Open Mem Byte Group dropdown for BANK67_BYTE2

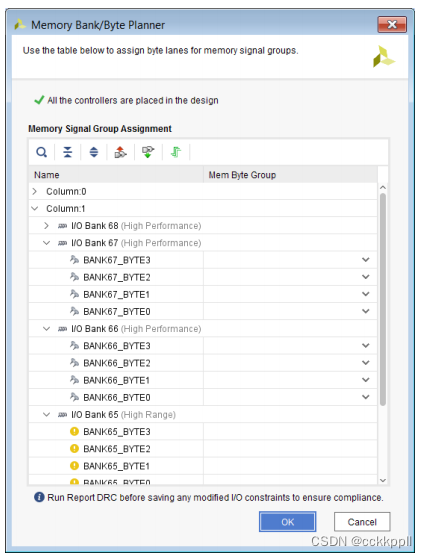(365, 277)
